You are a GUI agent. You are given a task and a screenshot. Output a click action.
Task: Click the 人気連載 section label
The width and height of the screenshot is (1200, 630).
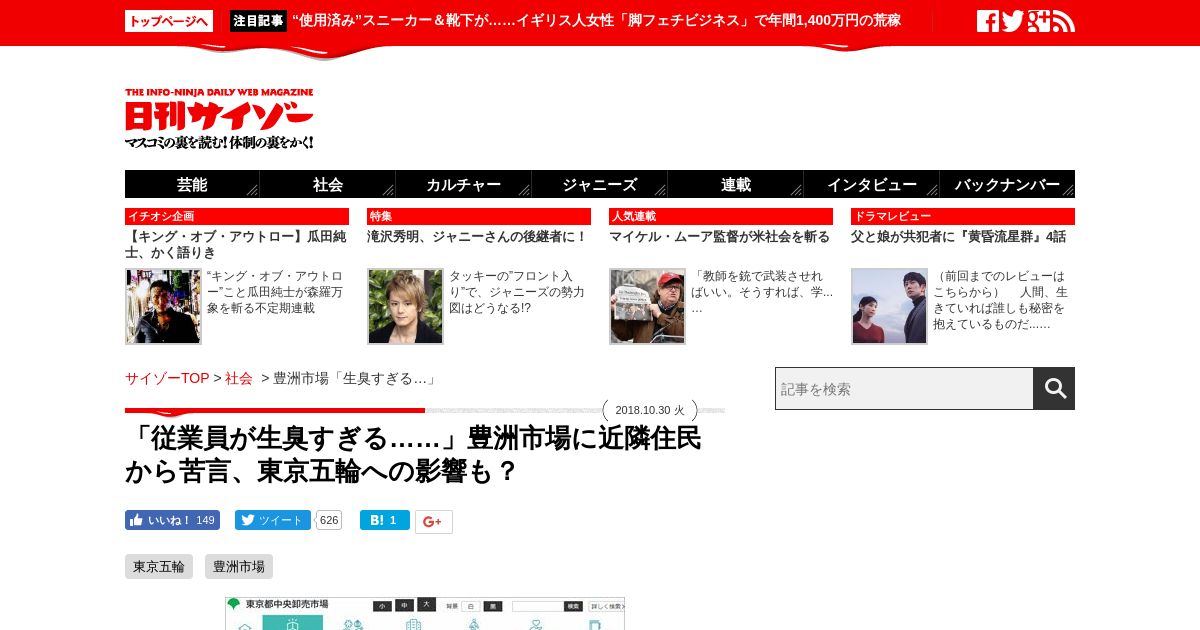pos(721,216)
